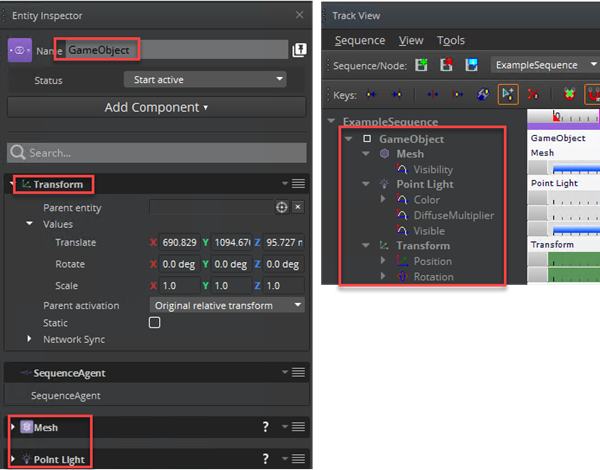Expand the Position track under Transform
The height and width of the screenshot is (470, 600).
(x=383, y=261)
